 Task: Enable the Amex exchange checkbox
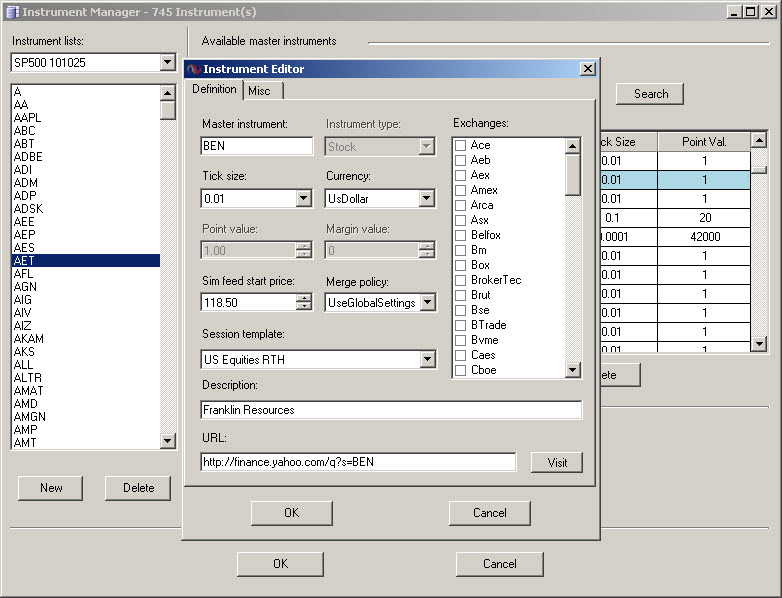460,190
